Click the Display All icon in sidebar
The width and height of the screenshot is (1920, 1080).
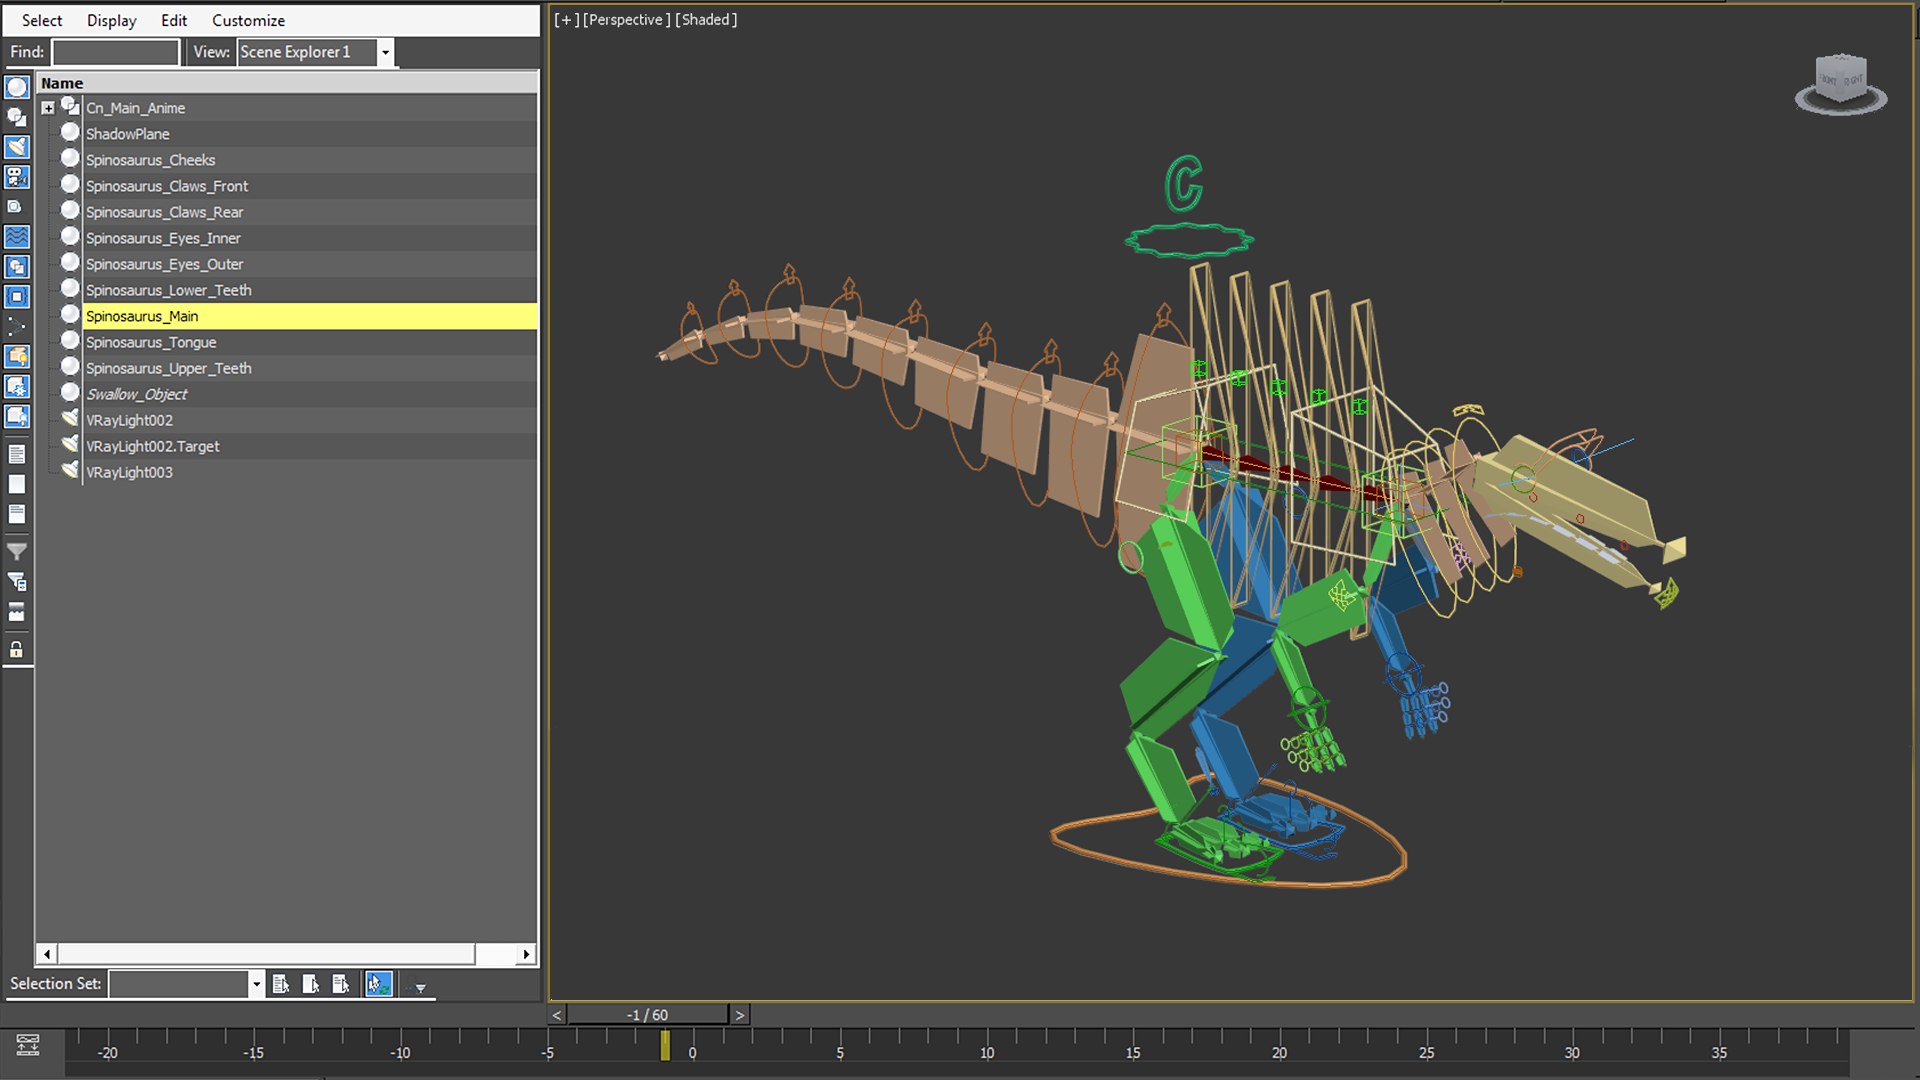pyautogui.click(x=17, y=454)
